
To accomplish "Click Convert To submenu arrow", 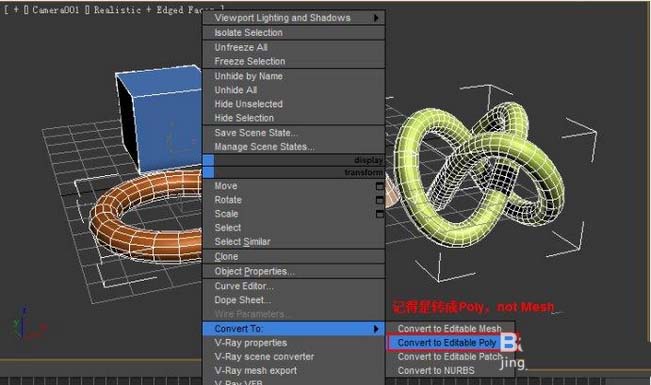I will point(376,329).
